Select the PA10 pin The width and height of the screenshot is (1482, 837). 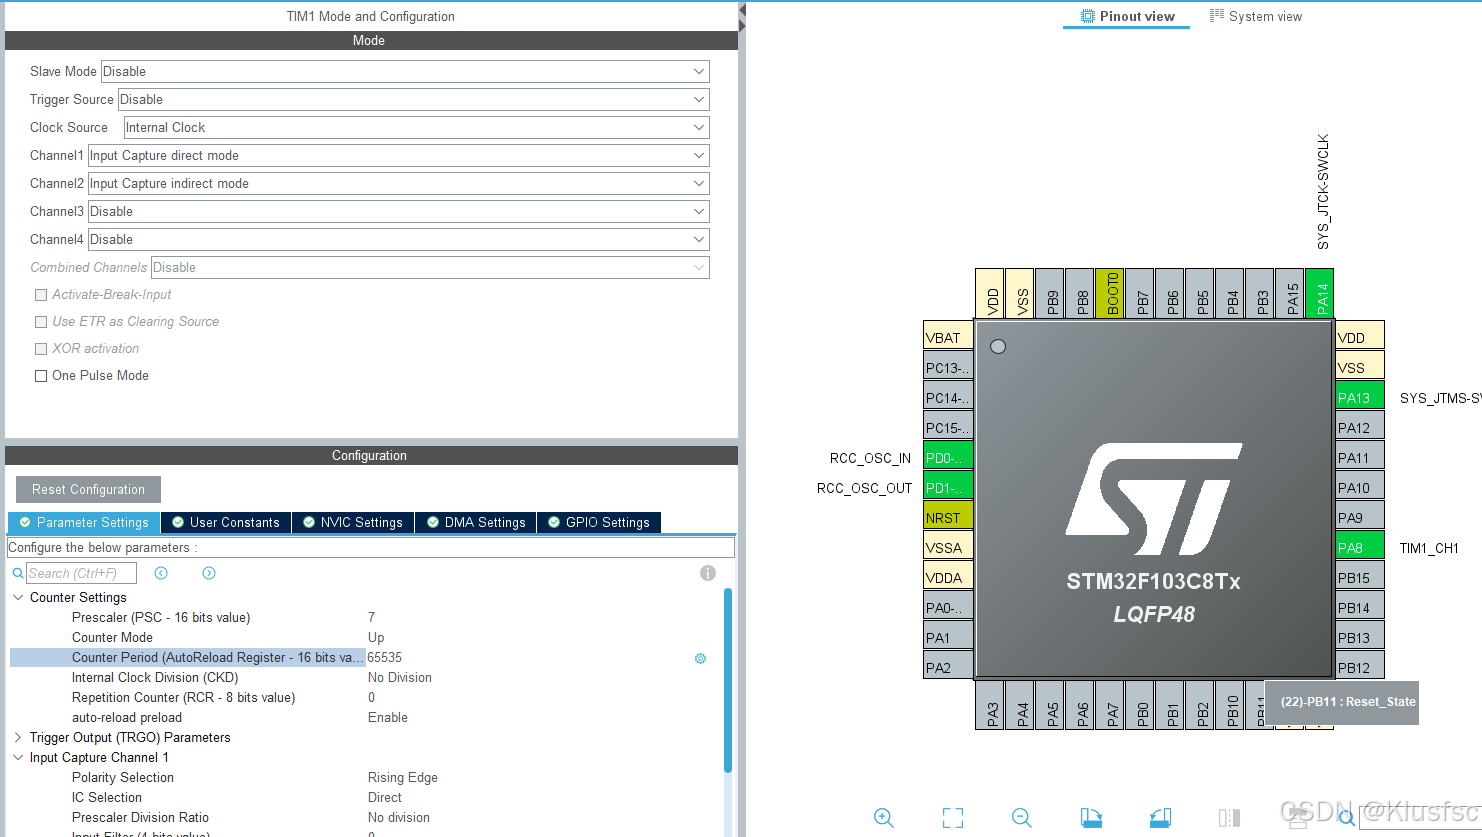click(x=1359, y=487)
